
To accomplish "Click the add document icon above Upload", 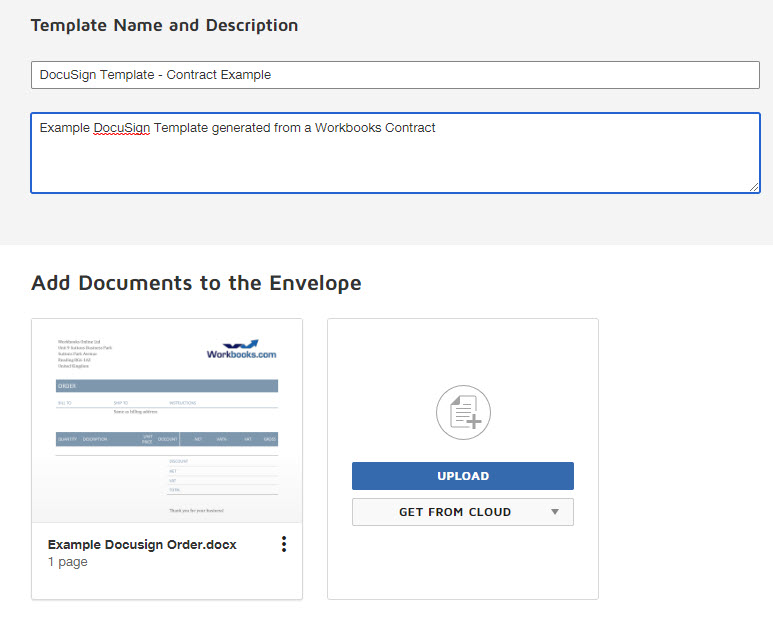I will pos(463,413).
